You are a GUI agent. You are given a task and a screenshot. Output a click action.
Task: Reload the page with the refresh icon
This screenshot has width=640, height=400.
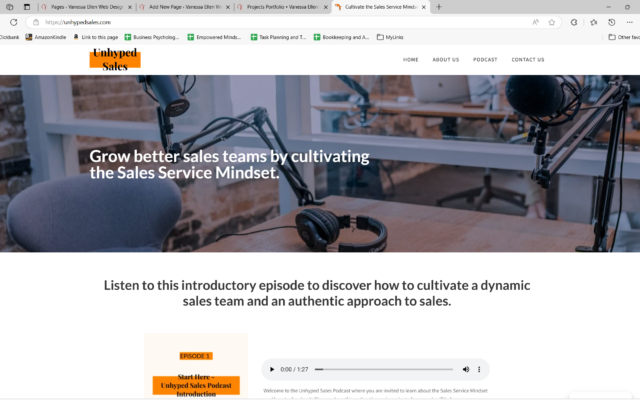13,22
